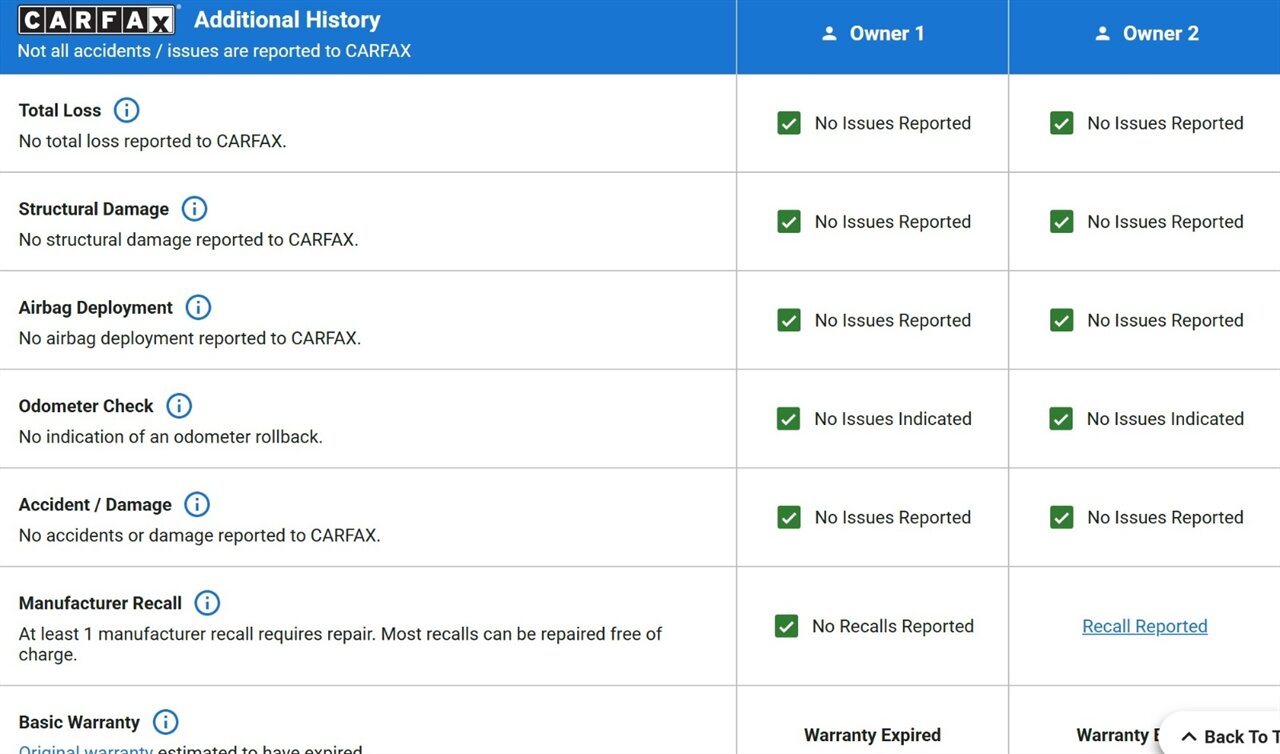Click the Back To Top chevron arrow
This screenshot has height=754, width=1280.
tap(1189, 737)
